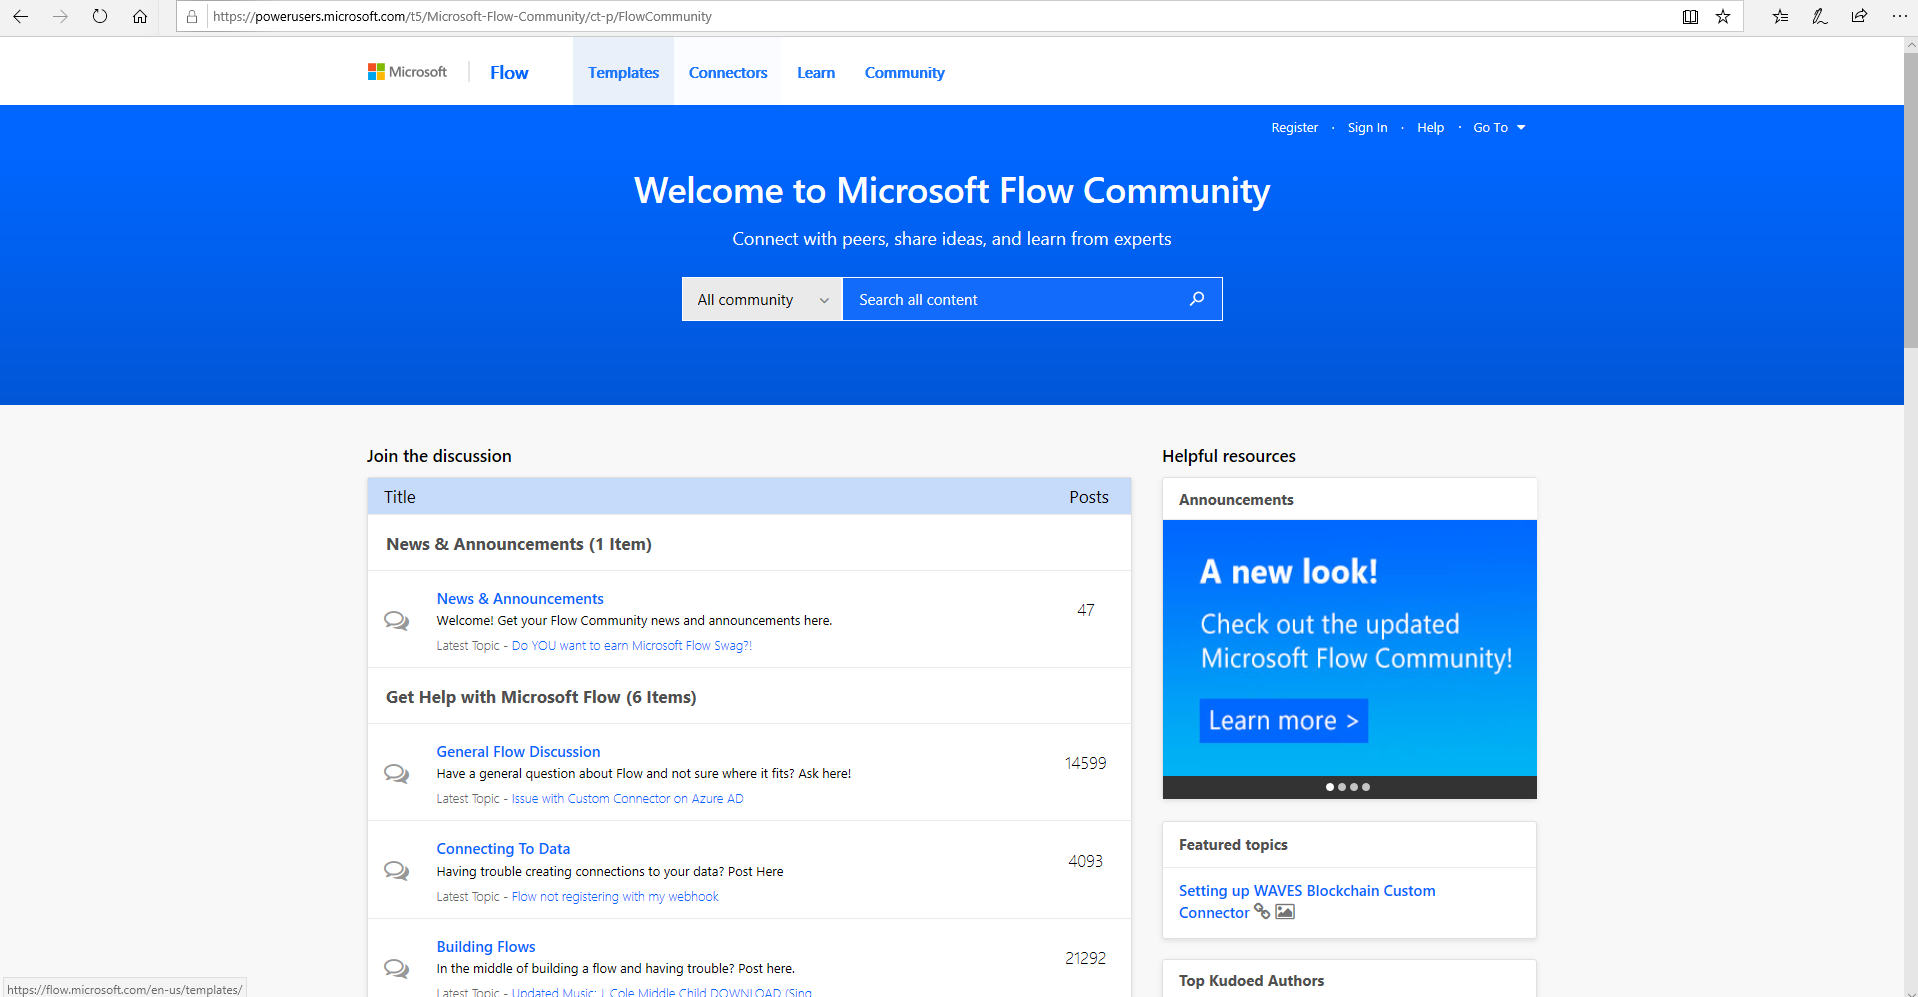The image size is (1918, 997).
Task: Click the Home icon in the browser toolbar
Action: tap(139, 16)
